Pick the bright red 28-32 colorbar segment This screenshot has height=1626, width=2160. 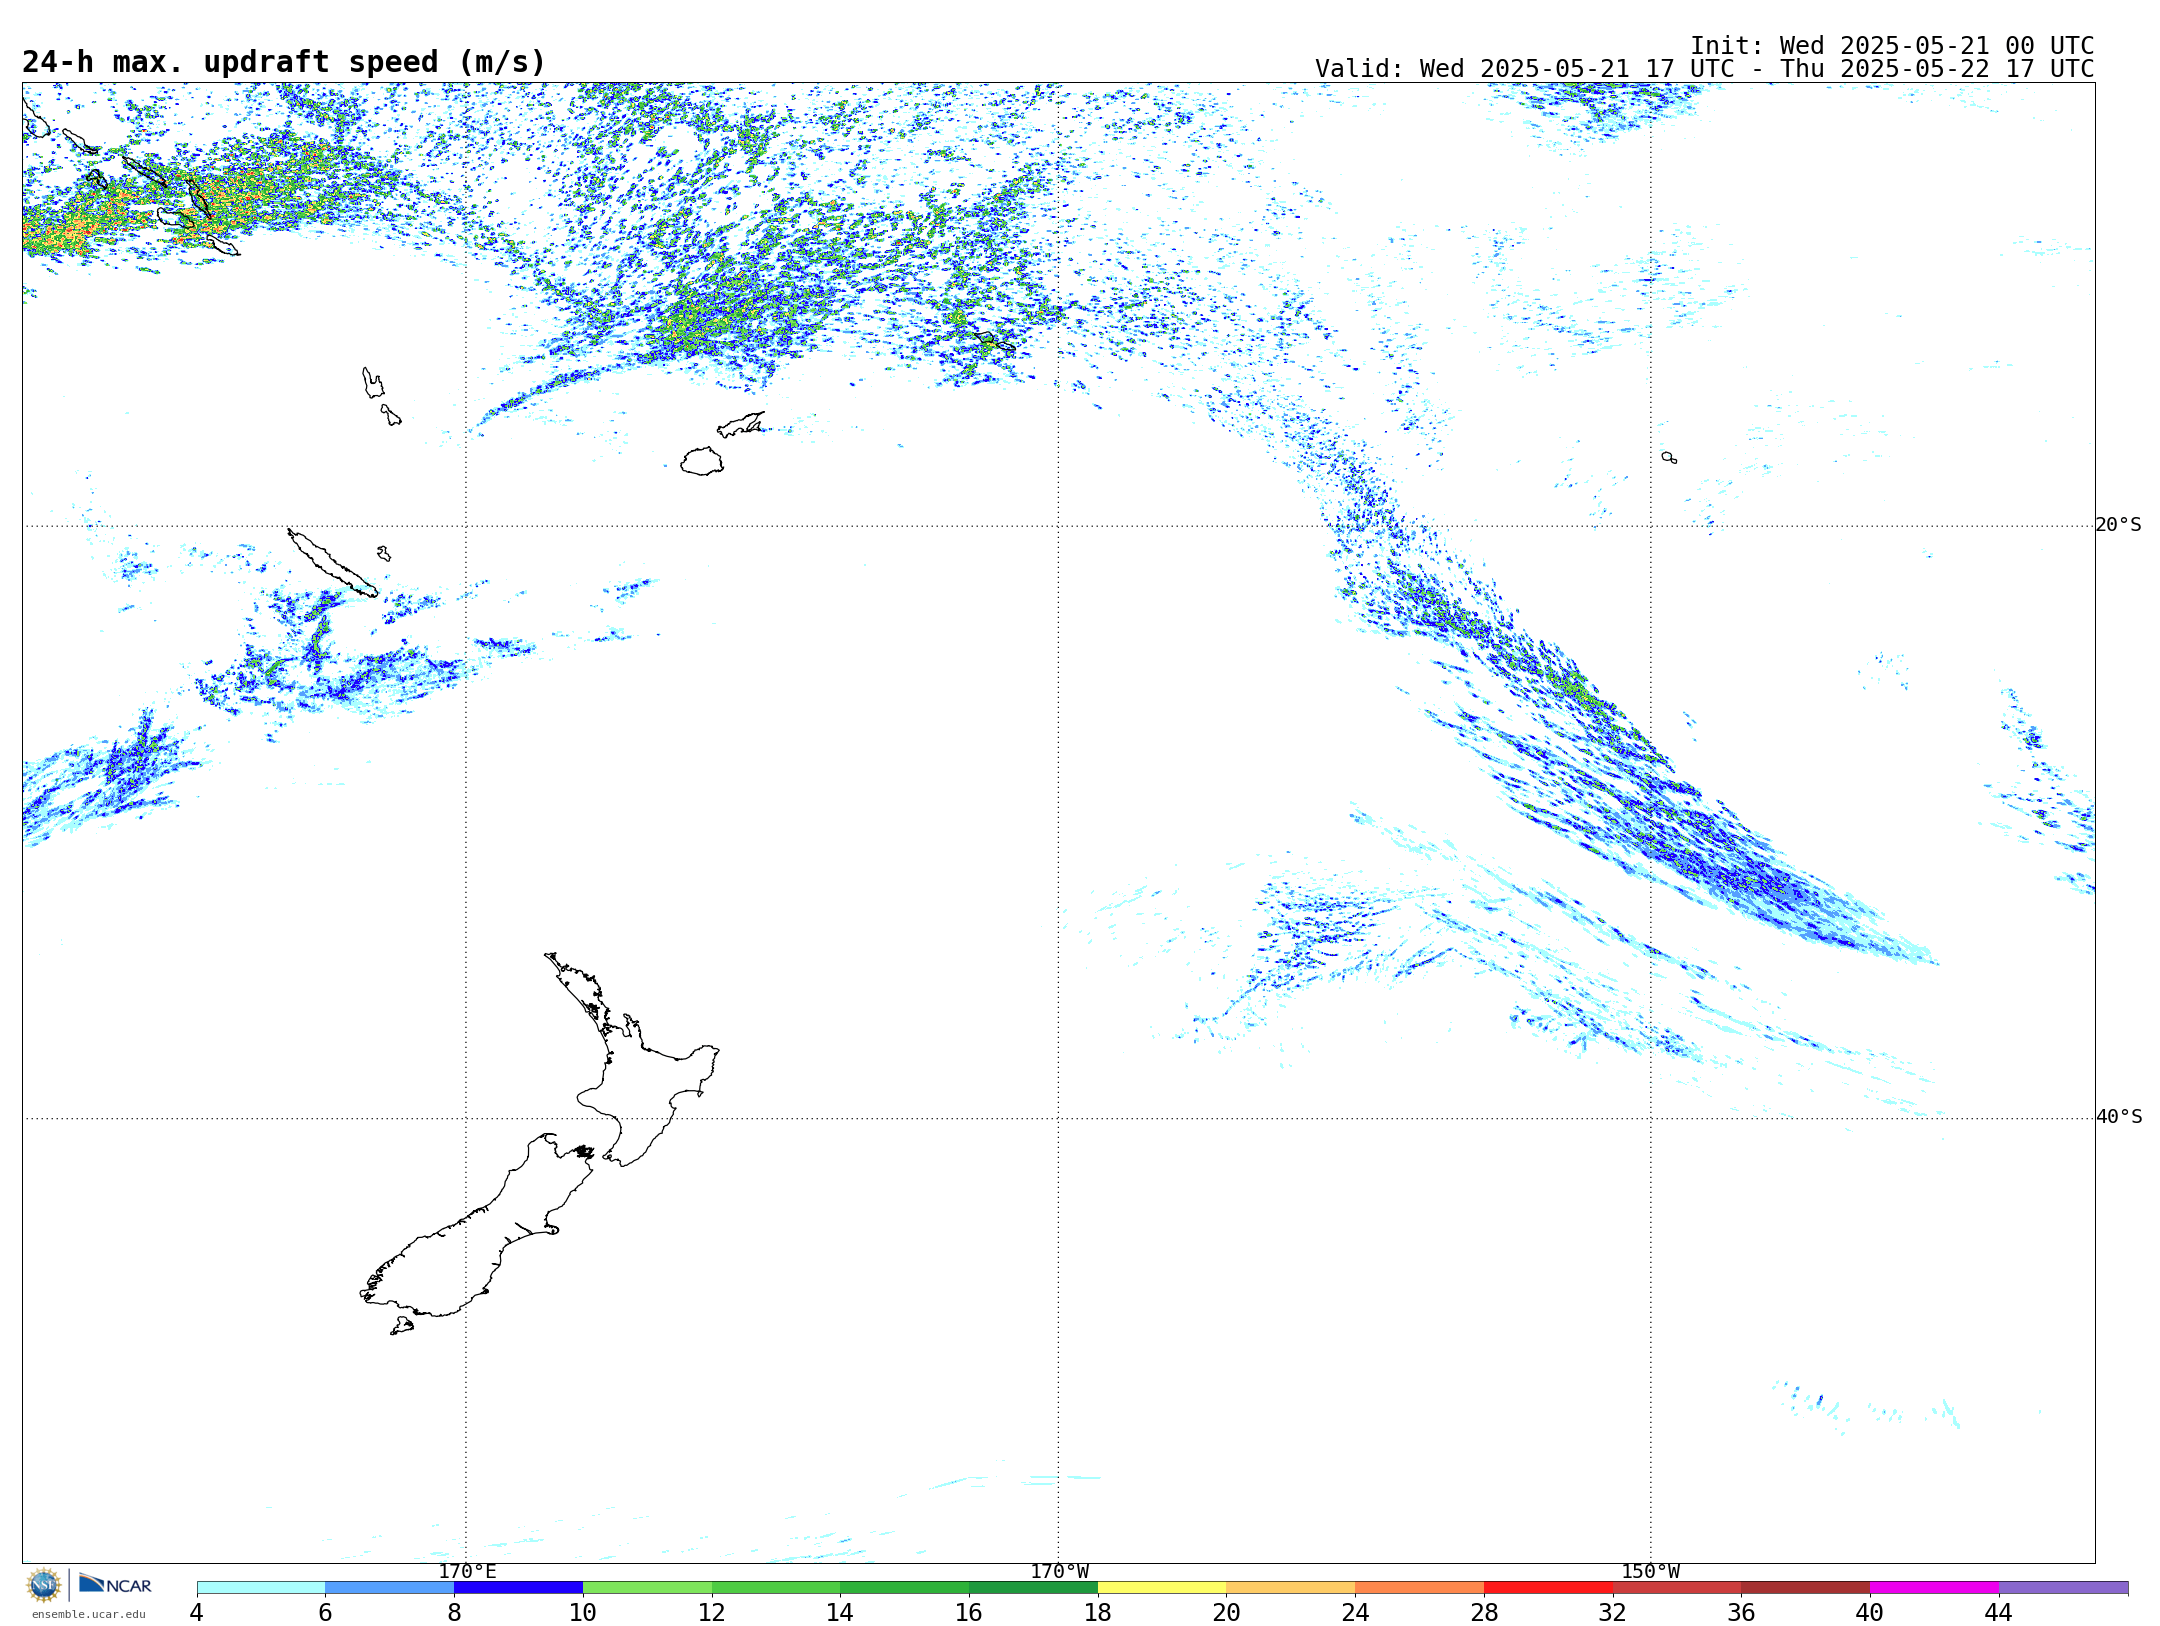pos(1548,1587)
